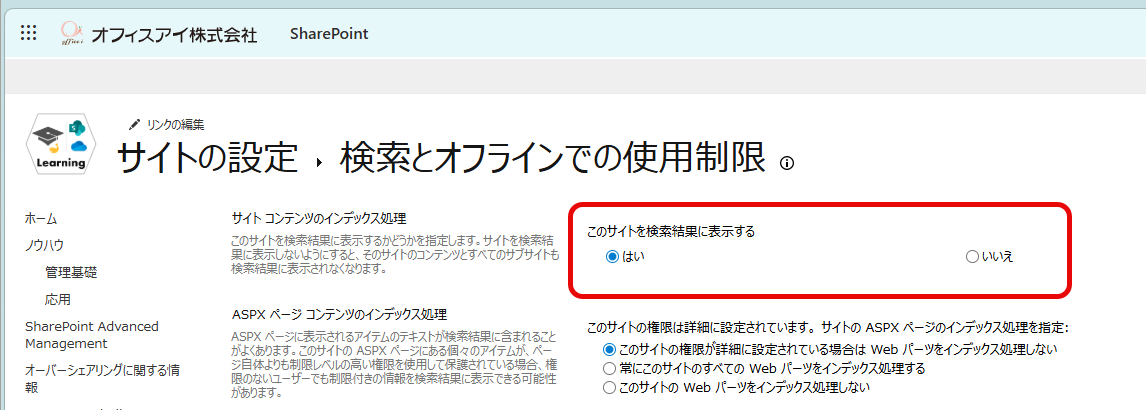Select このサイトの Web パーツをインデックス処理しない option

tap(610, 388)
